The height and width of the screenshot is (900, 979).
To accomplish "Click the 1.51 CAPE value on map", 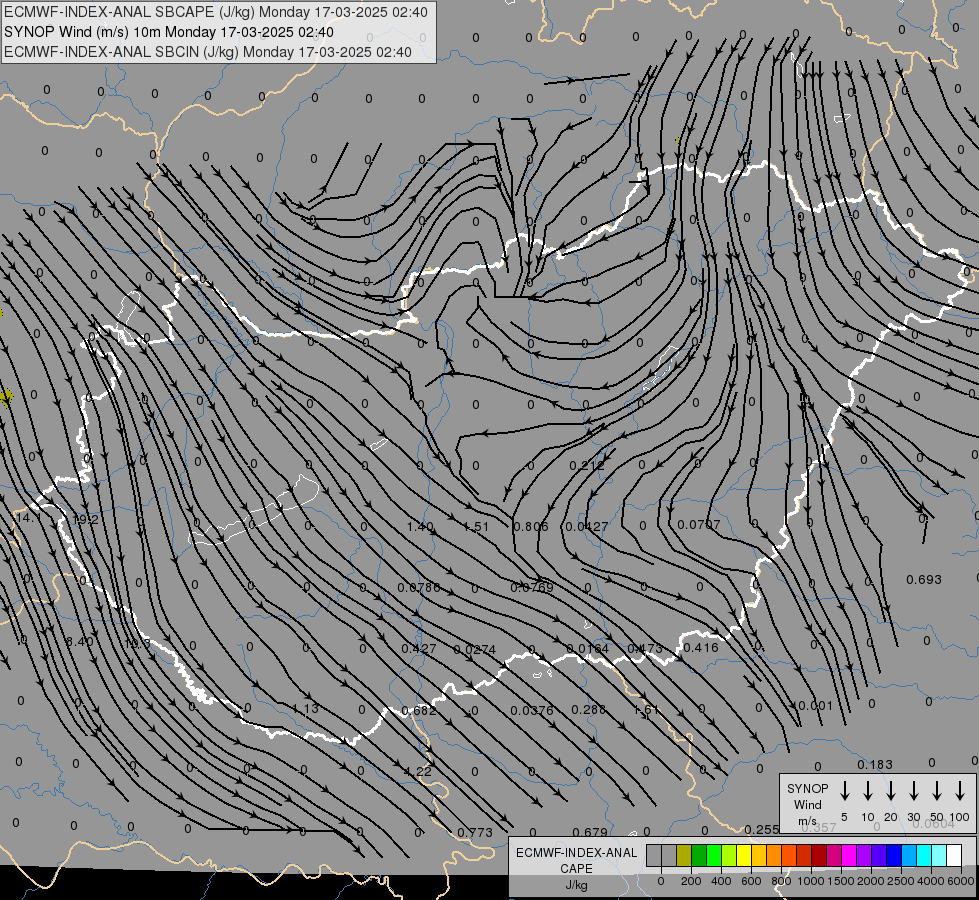I will point(475,527).
